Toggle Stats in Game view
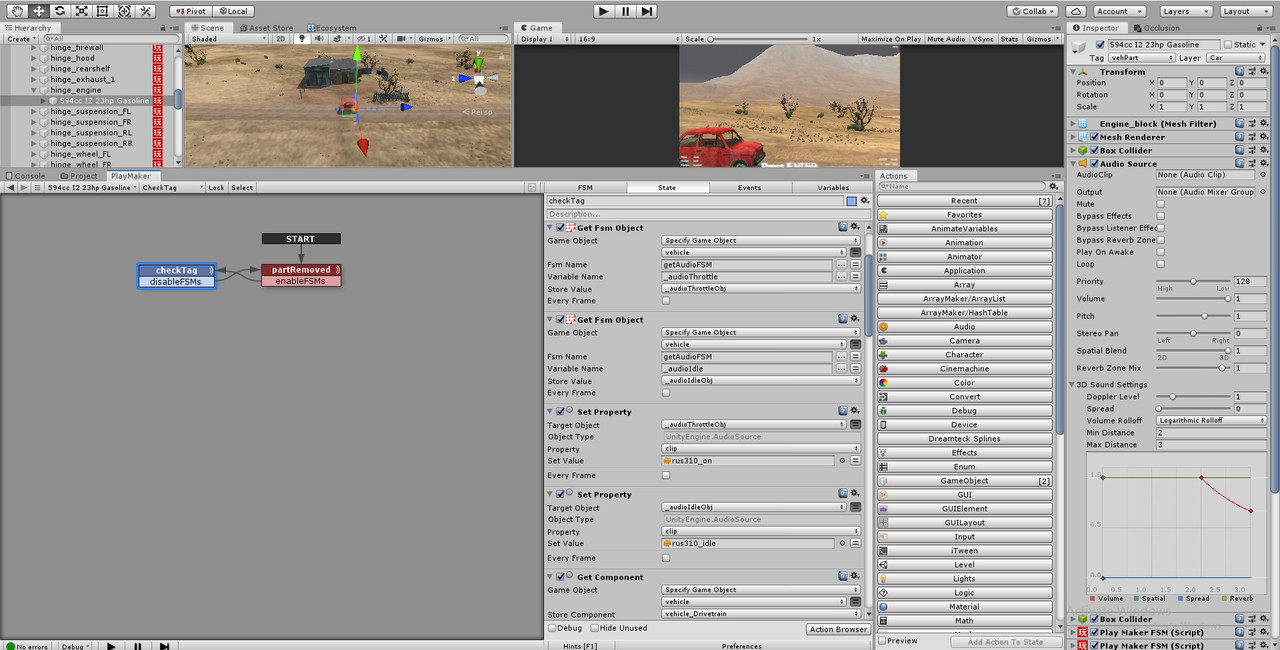Image resolution: width=1280 pixels, height=650 pixels. point(1009,39)
